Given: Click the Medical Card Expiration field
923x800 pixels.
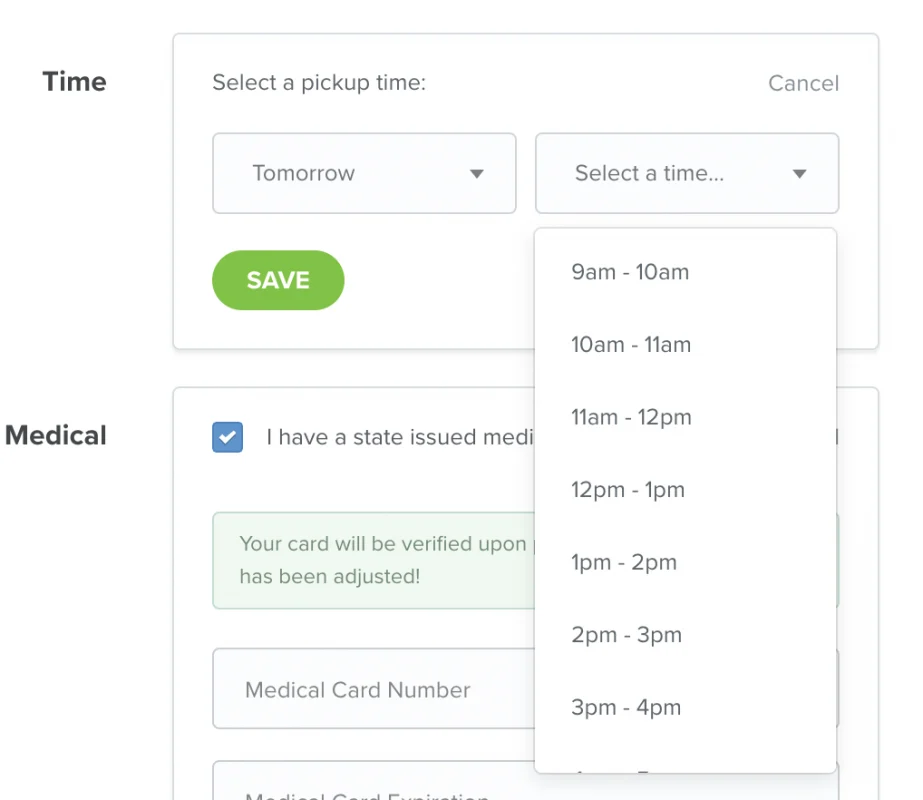Looking at the screenshot, I should pos(370,787).
